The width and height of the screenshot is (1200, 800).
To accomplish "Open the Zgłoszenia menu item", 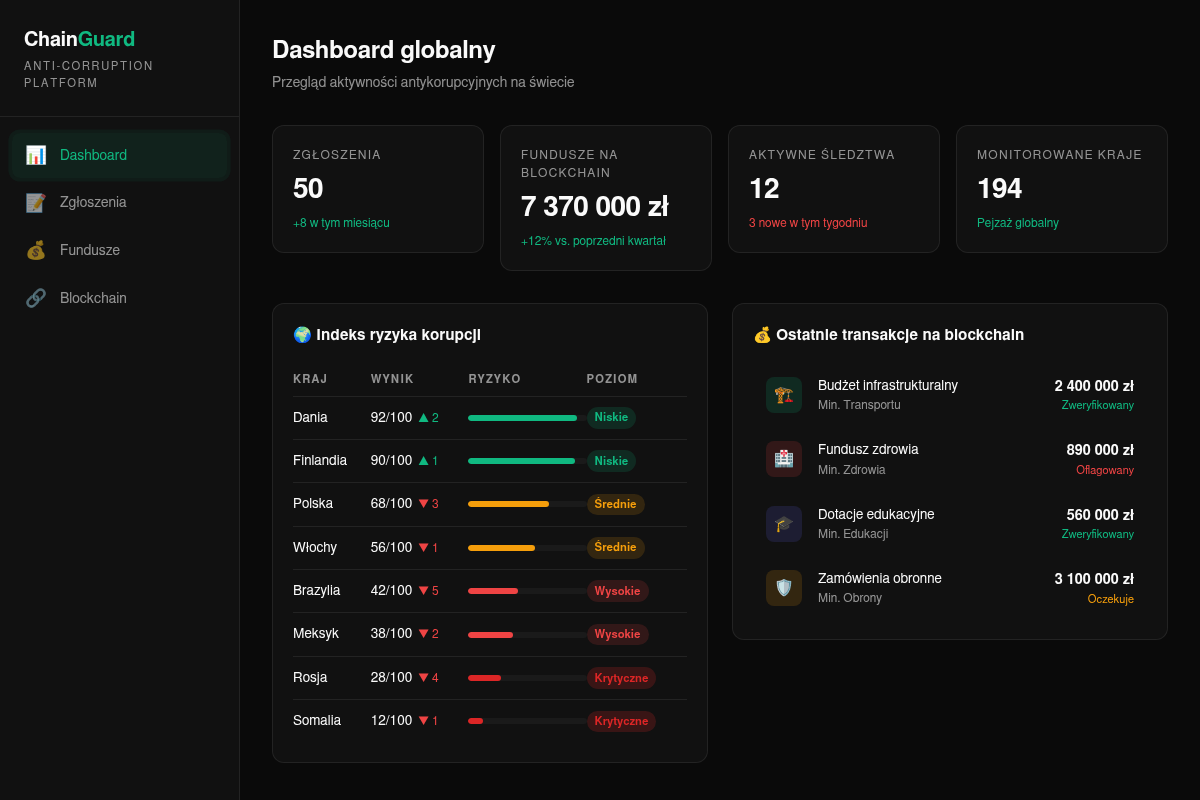I will click(120, 202).
